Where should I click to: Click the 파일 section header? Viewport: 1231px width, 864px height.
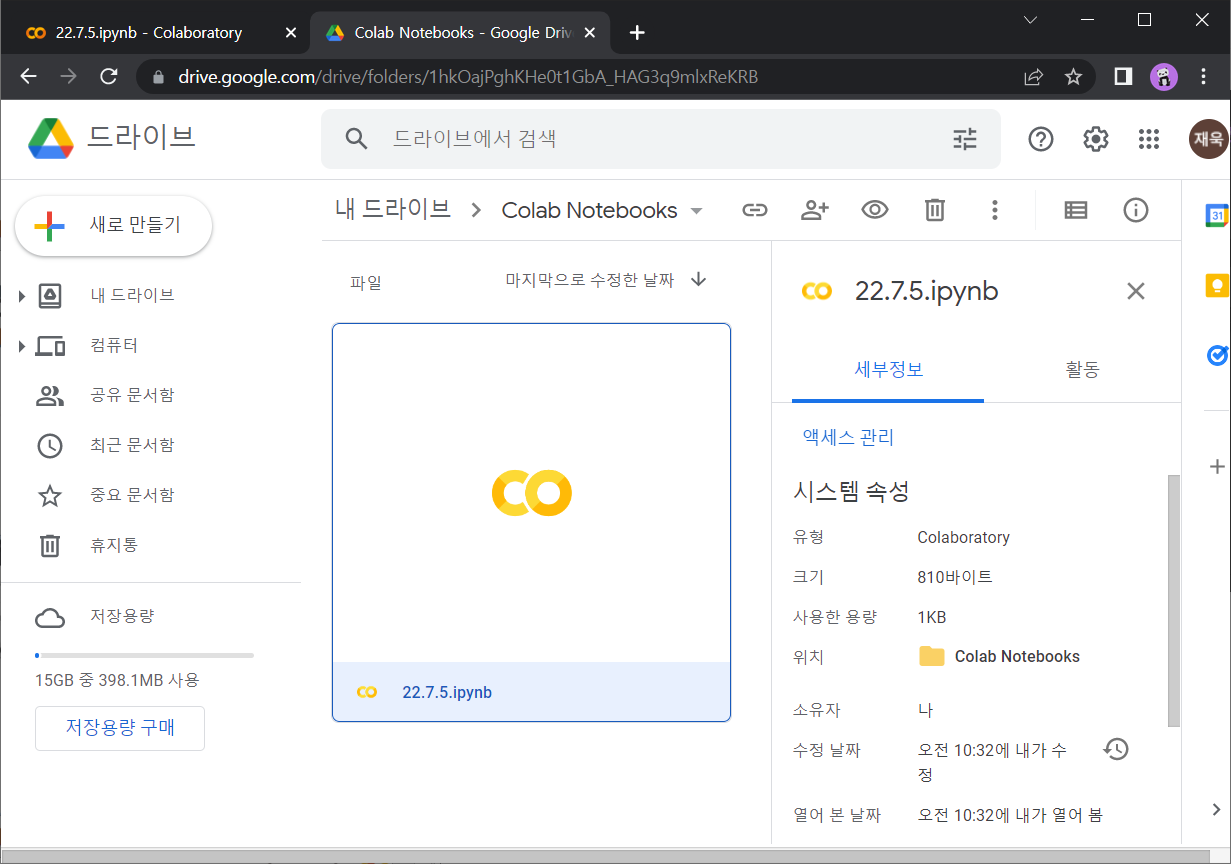click(365, 283)
